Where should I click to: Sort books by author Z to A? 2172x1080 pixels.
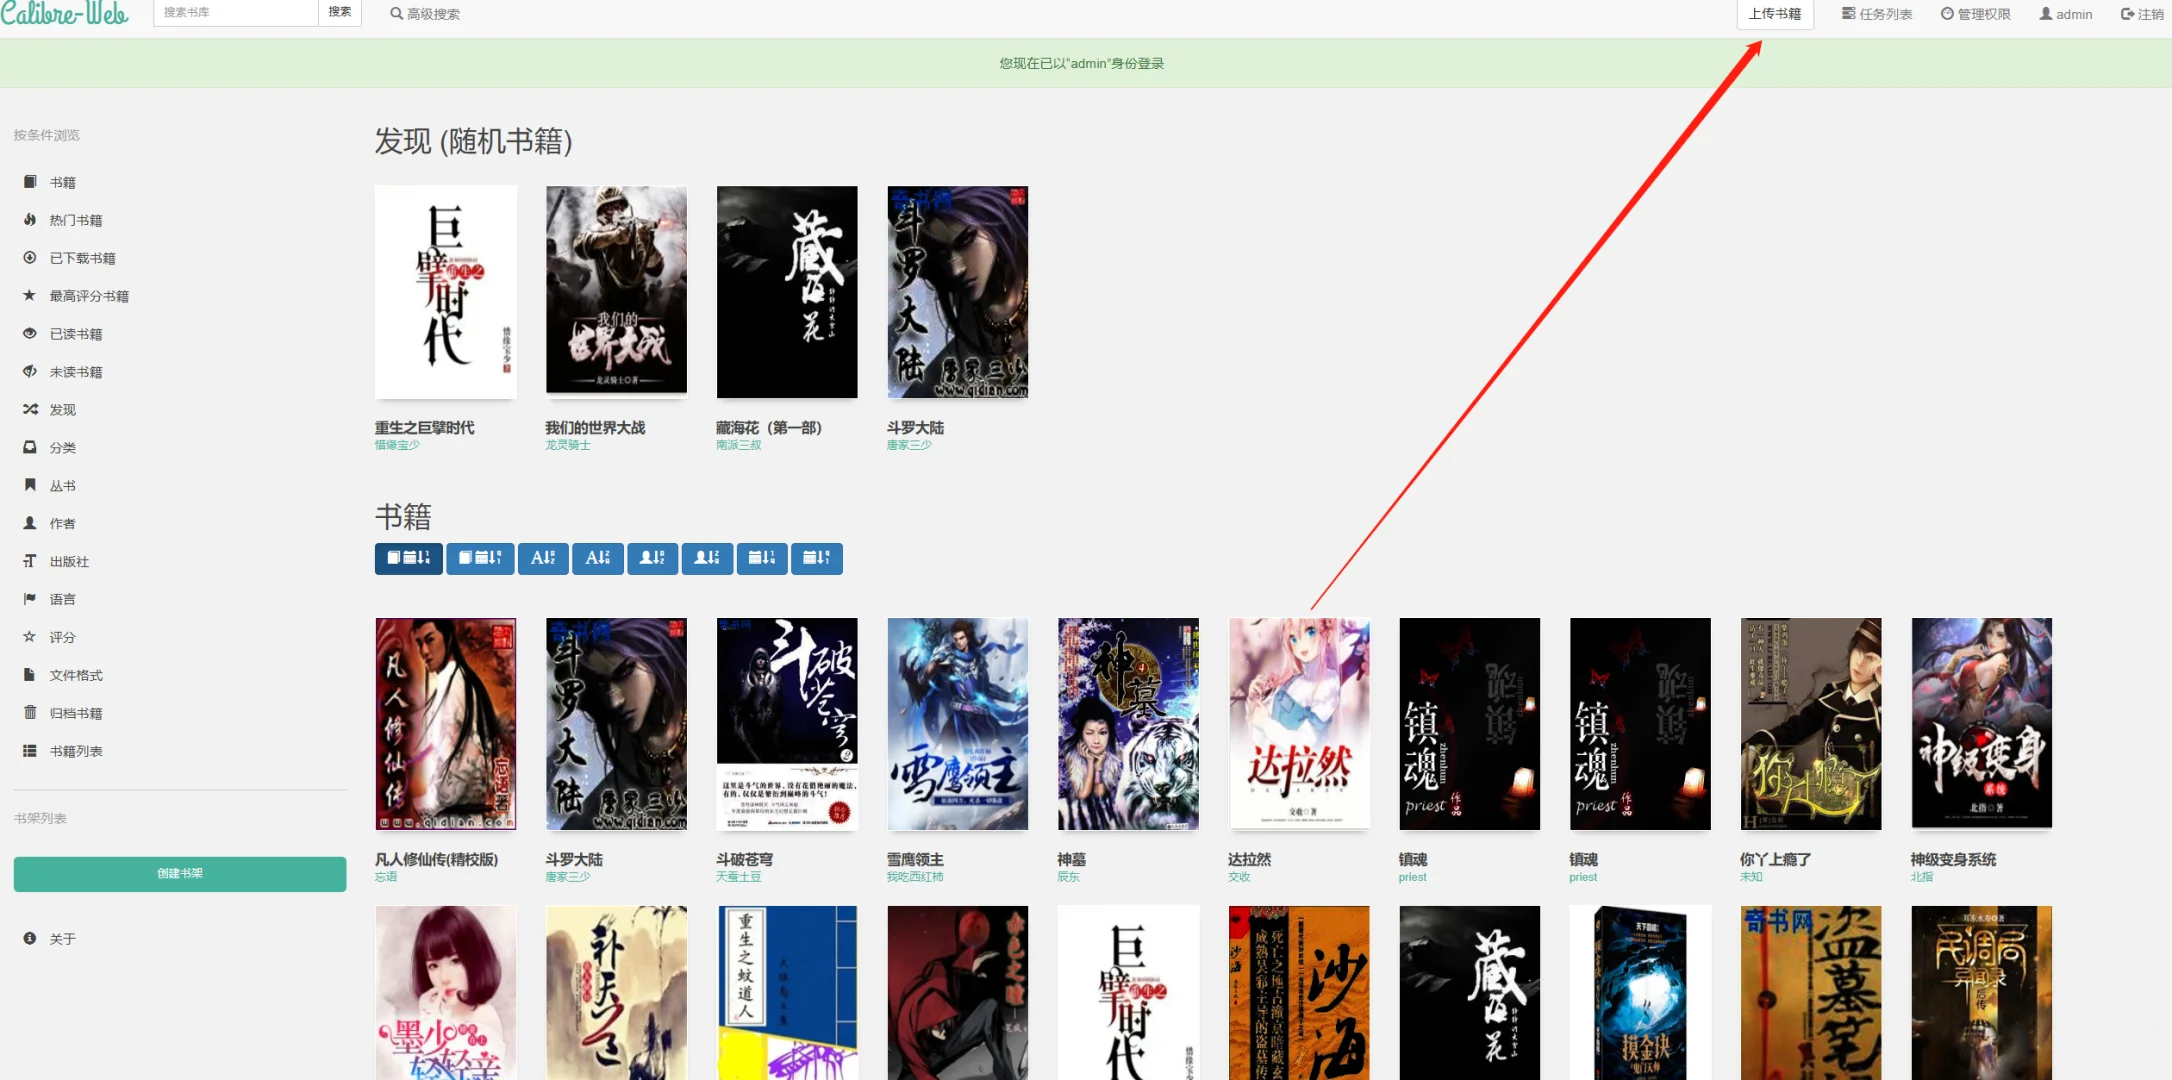click(707, 558)
